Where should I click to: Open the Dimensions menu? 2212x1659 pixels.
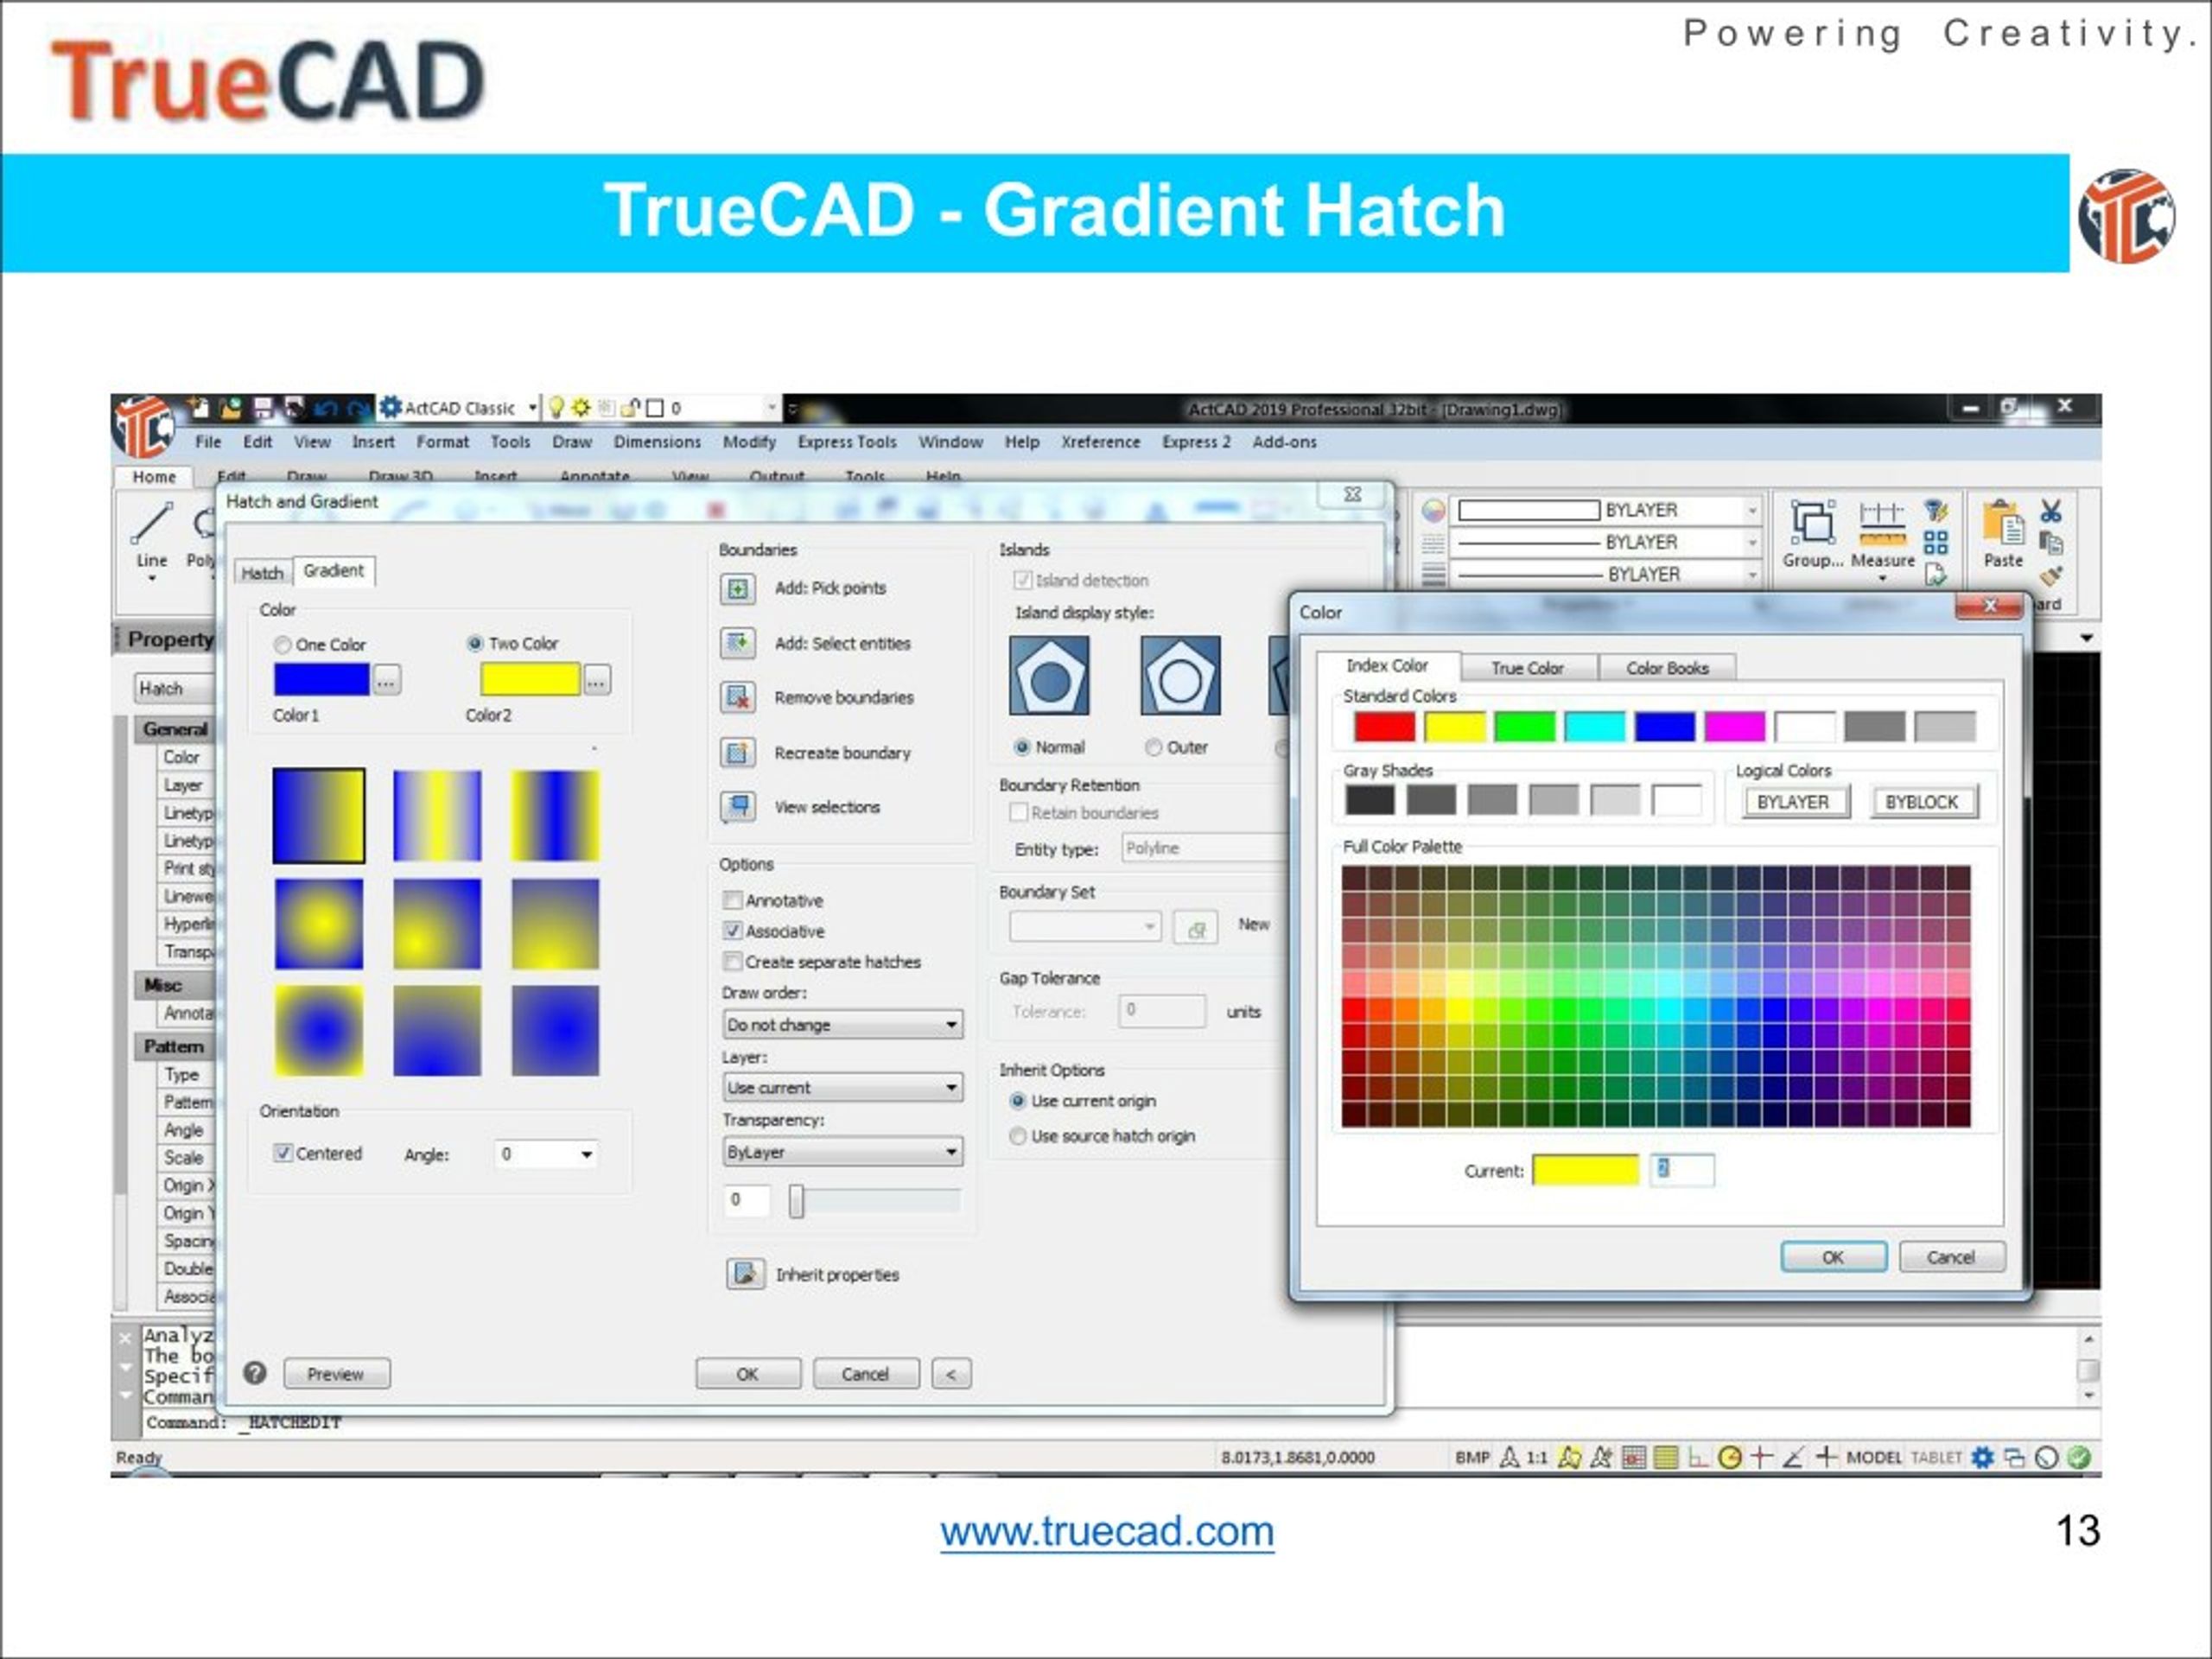[657, 442]
